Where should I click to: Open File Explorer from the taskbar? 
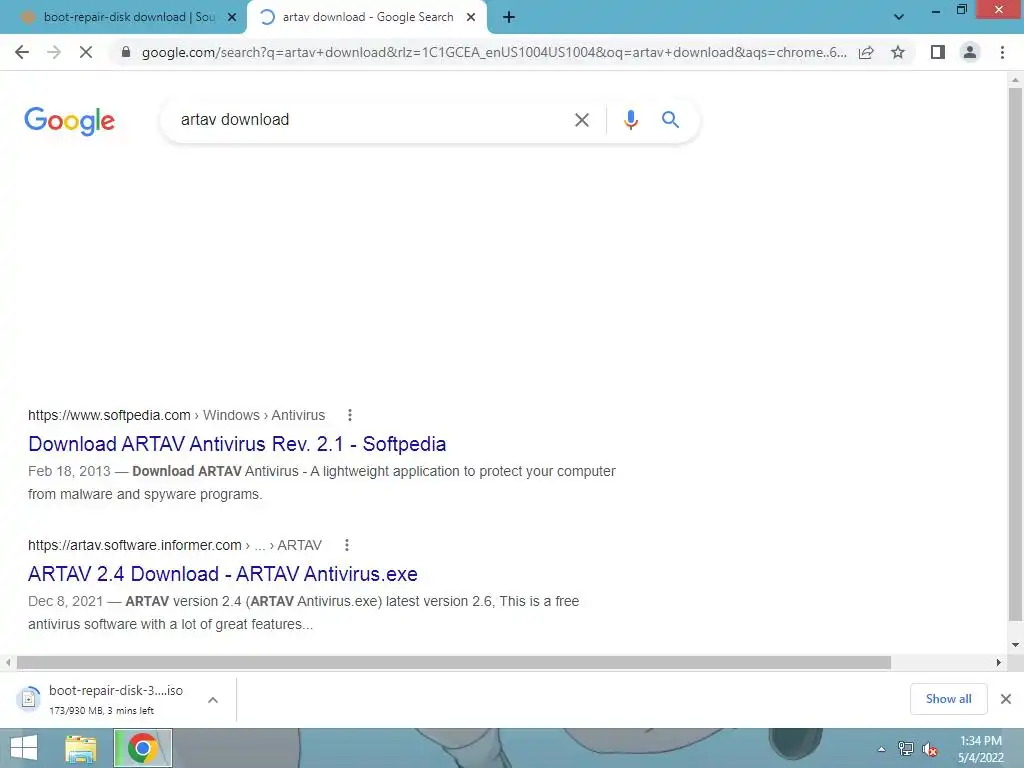(x=81, y=748)
